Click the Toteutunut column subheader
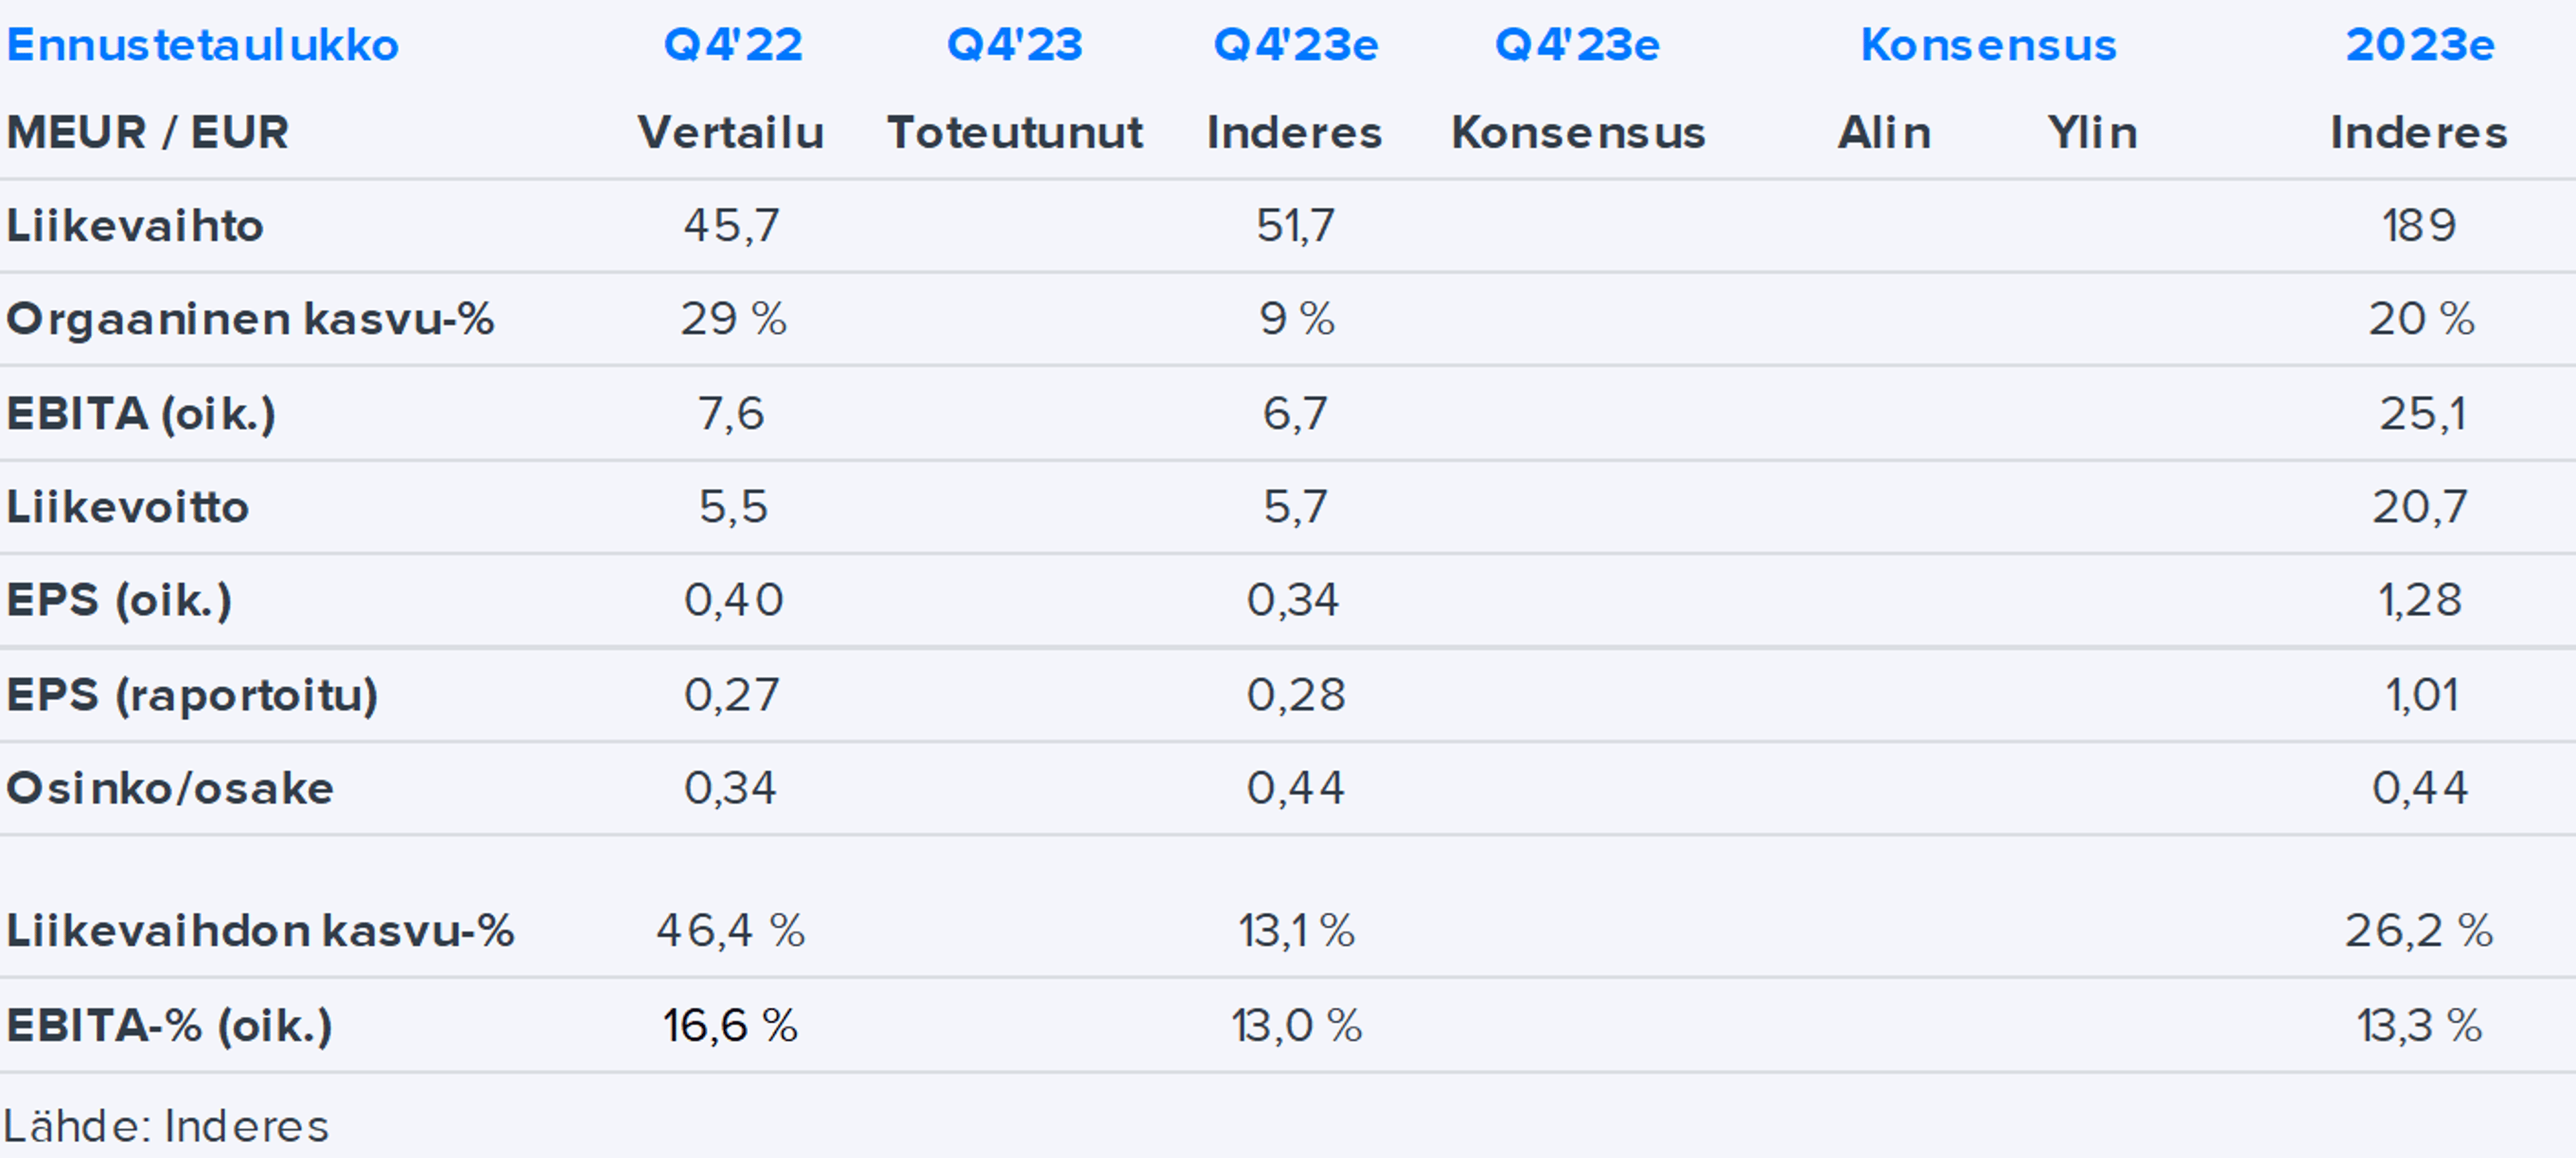This screenshot has height=1158, width=2576. coord(1014,133)
